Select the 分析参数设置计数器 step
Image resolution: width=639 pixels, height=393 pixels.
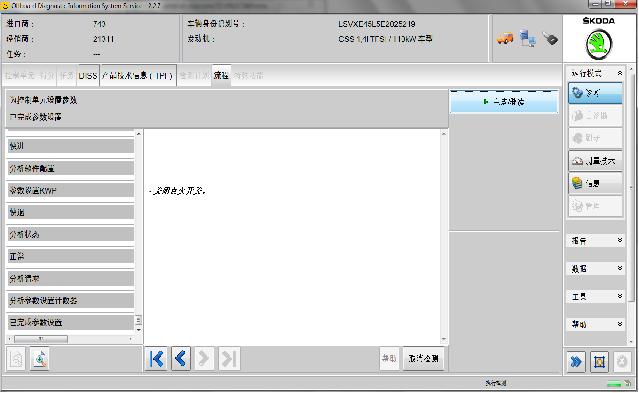coord(71,300)
